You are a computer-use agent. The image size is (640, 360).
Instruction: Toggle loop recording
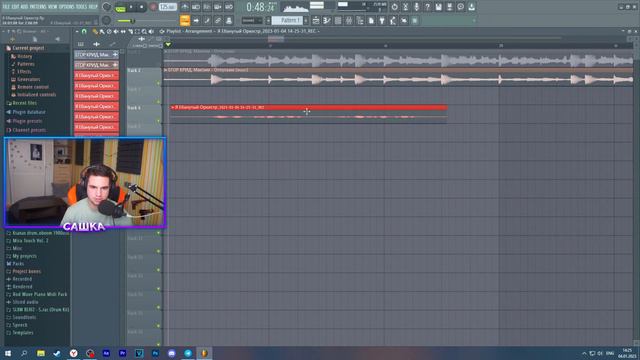(x=229, y=7)
